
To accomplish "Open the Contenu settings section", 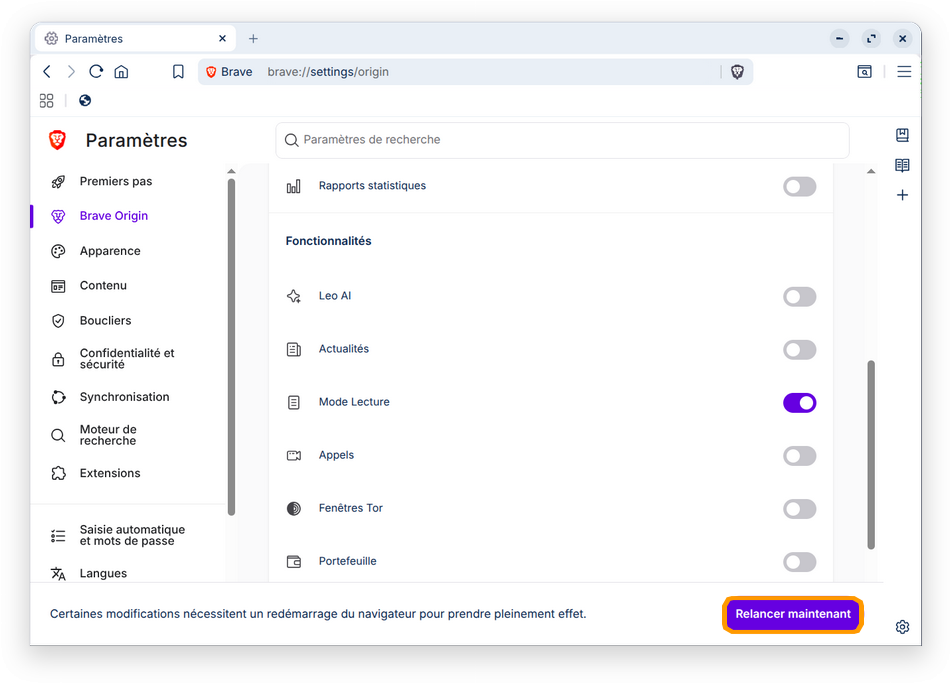I will pos(104,285).
